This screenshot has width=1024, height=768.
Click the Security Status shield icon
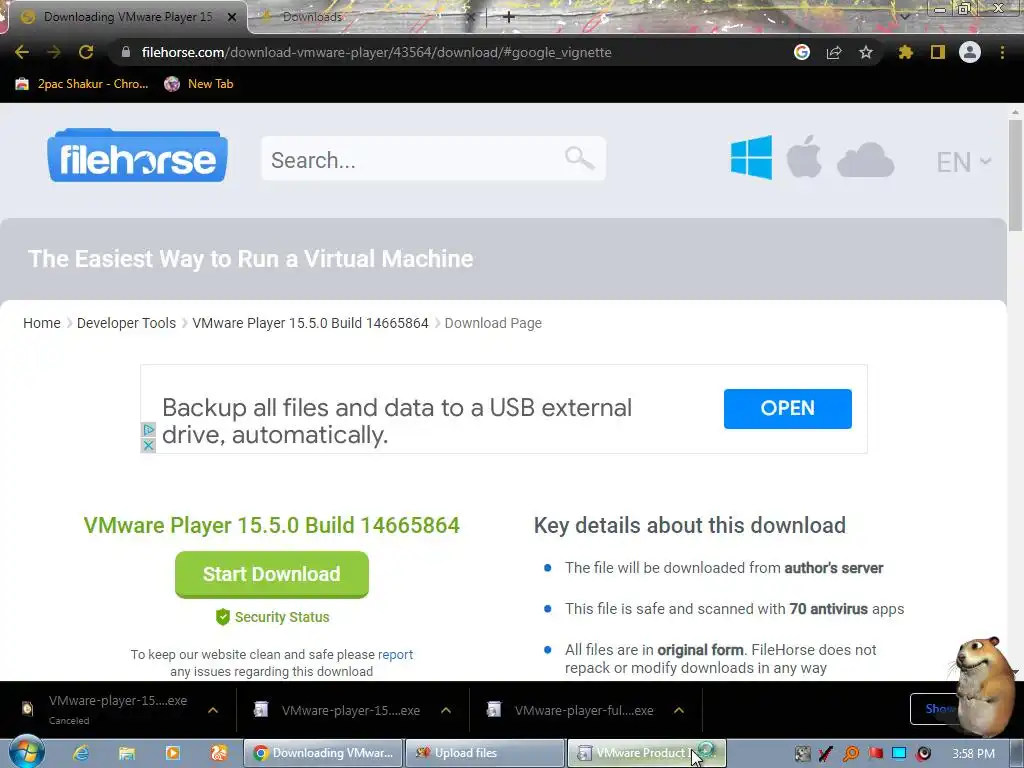223,617
